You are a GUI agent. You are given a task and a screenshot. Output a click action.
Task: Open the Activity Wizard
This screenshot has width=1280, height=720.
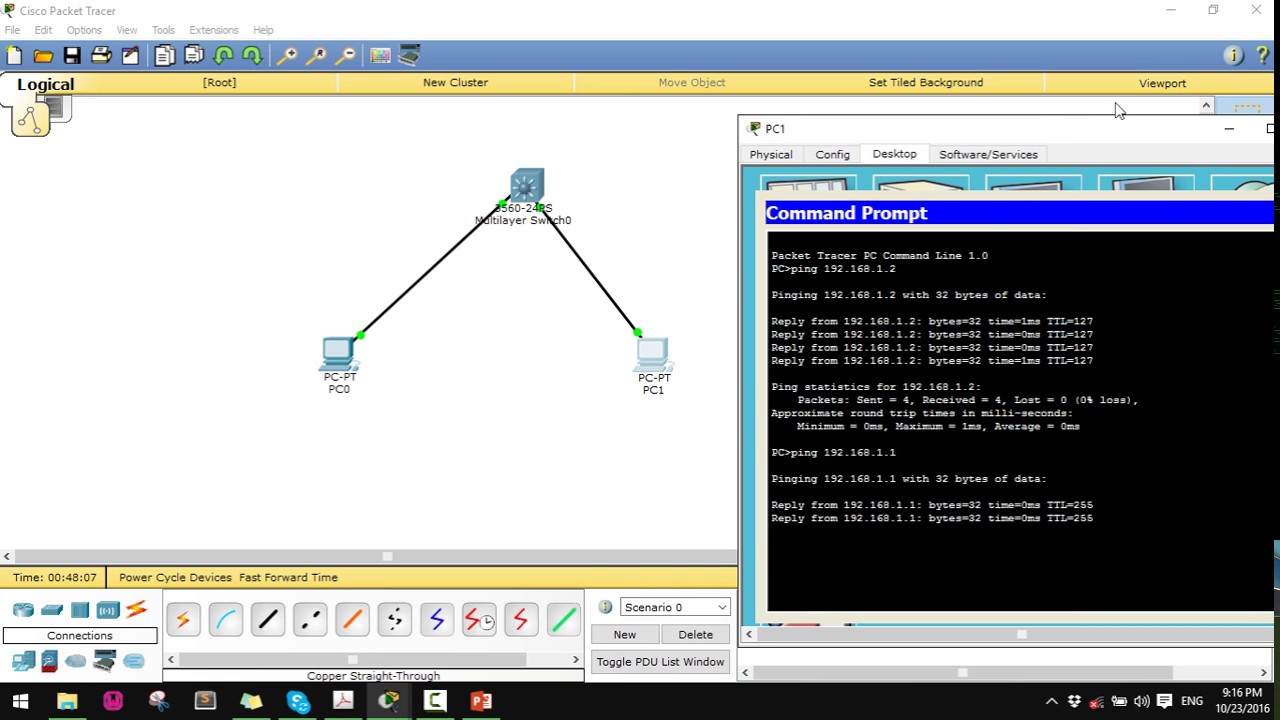(131, 55)
